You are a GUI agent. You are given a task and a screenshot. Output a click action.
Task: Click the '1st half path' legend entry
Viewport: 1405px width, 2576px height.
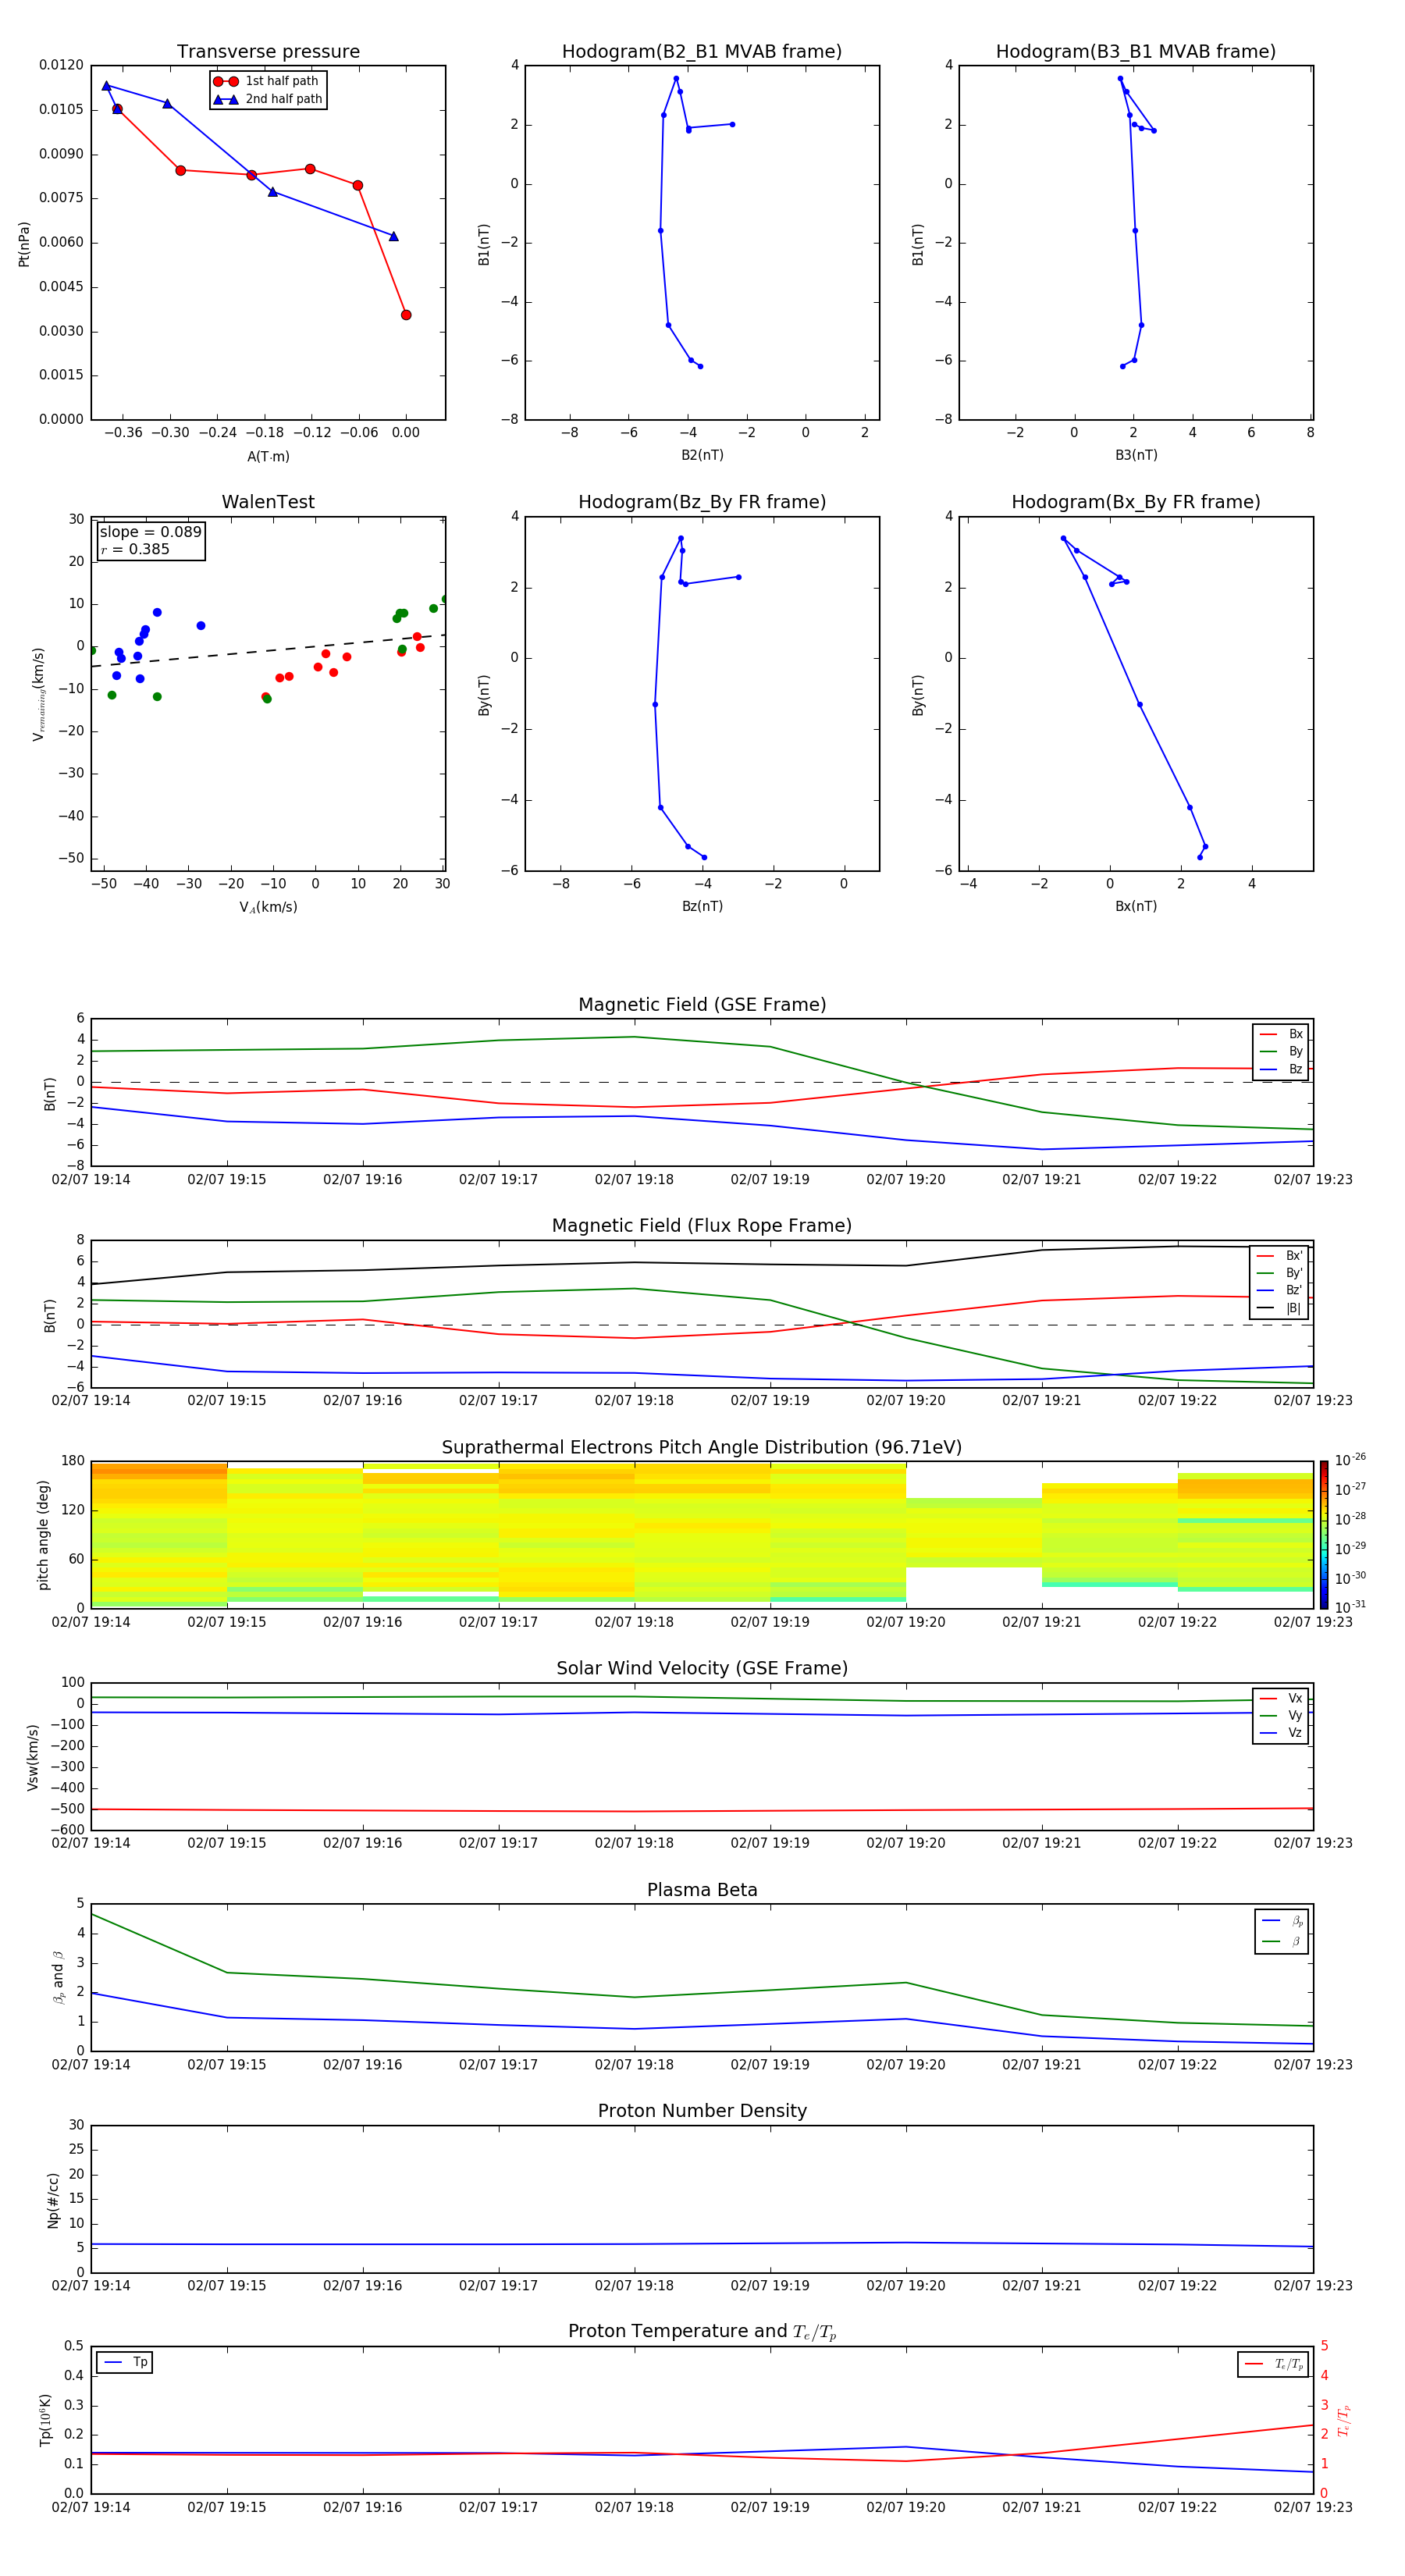266,81
